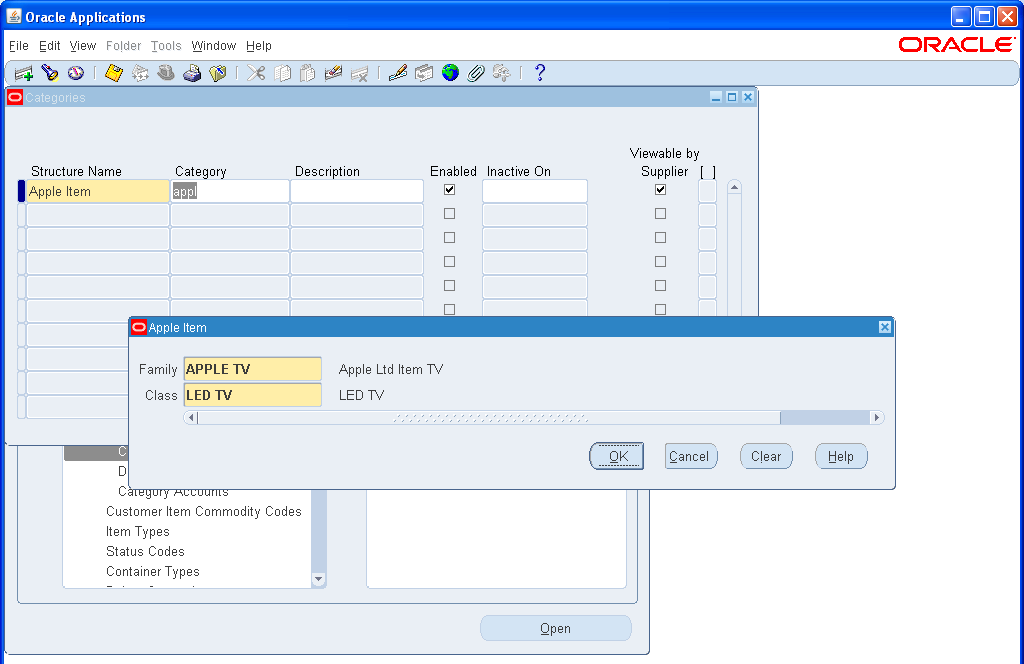Click the Close Form folder icon
Screen dimensions: 1024x664
pyautogui.click(x=217, y=73)
